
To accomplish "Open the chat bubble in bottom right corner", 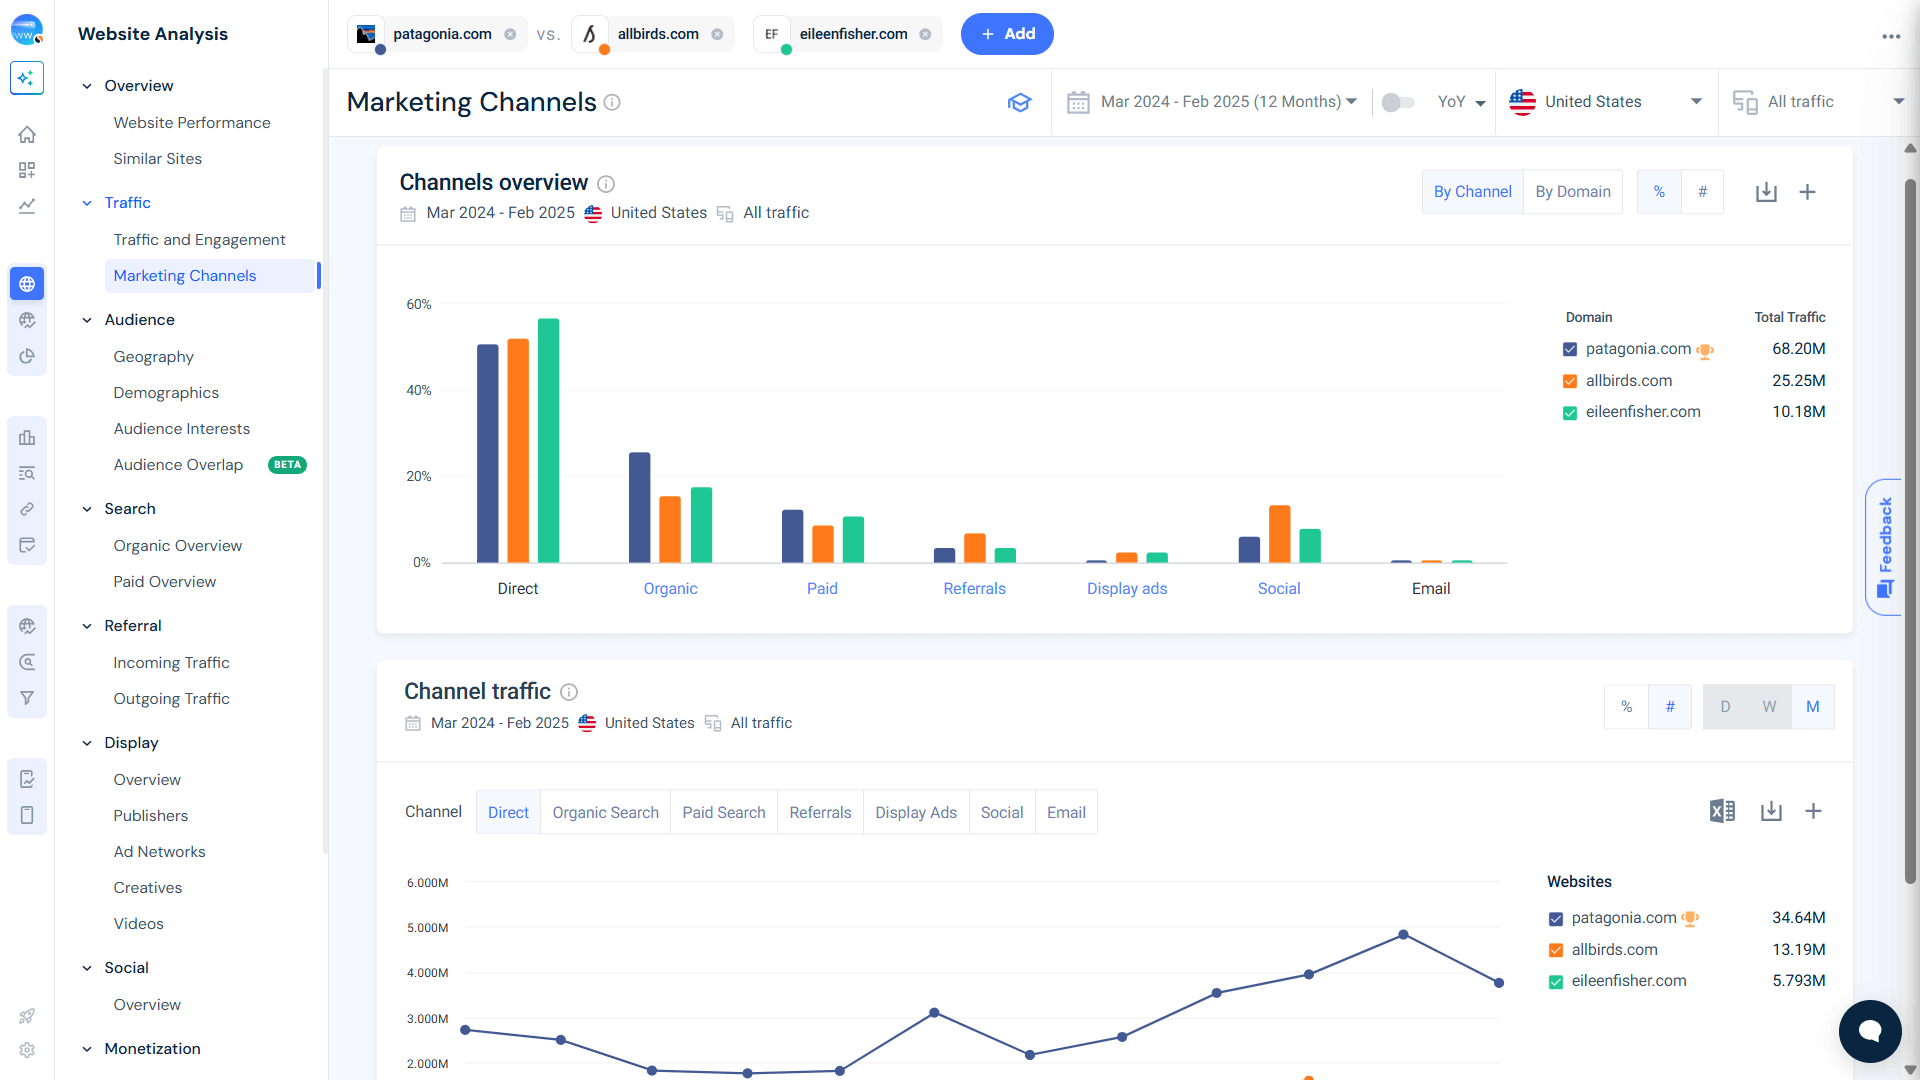I will pos(1869,1031).
